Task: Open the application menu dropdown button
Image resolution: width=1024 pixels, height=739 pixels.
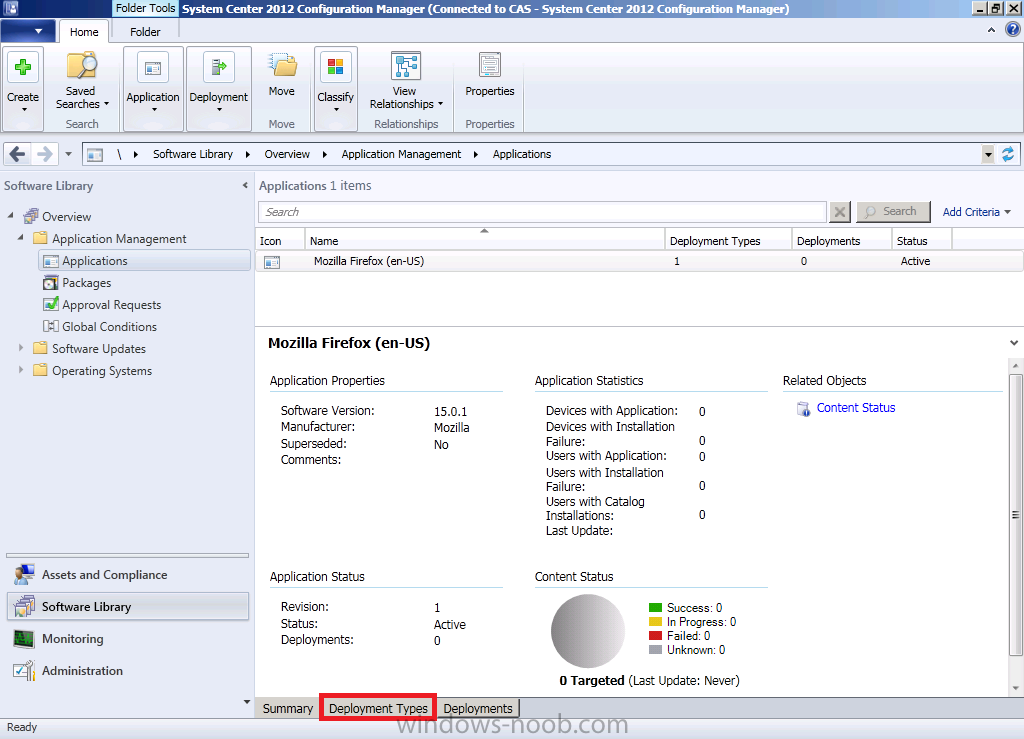Action: point(29,31)
